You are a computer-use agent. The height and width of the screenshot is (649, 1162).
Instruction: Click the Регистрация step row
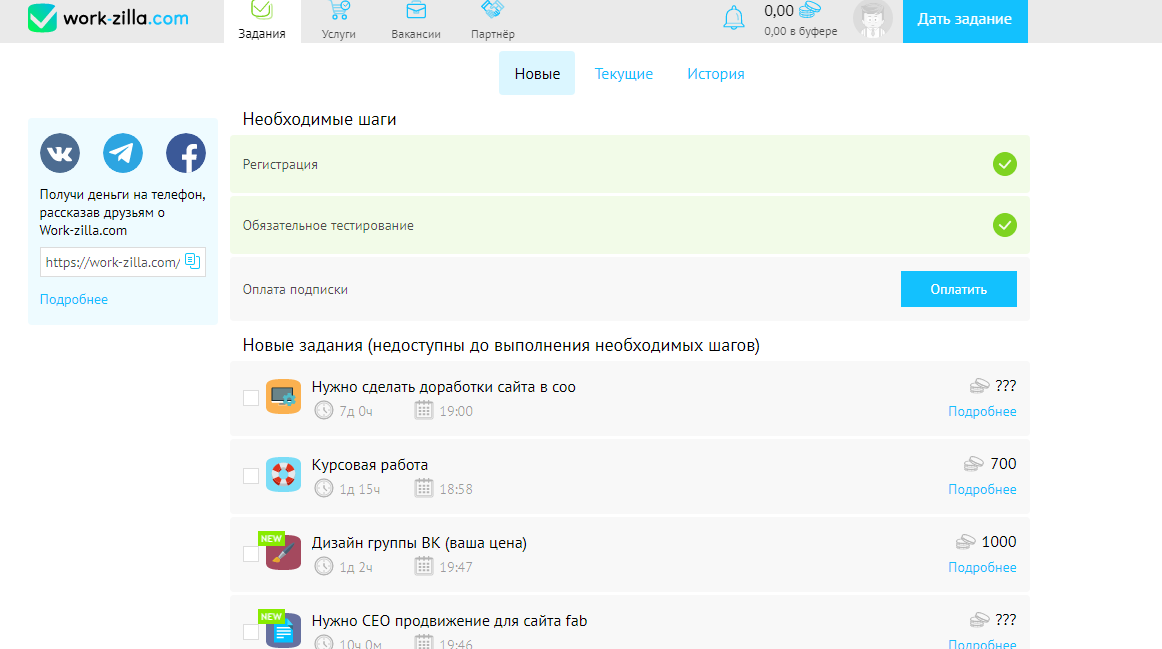click(x=630, y=164)
